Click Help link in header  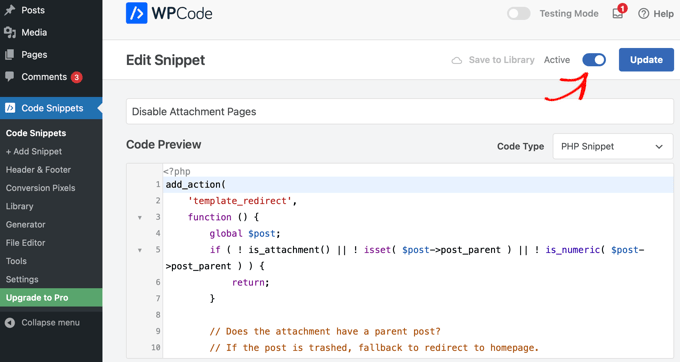[x=664, y=14]
